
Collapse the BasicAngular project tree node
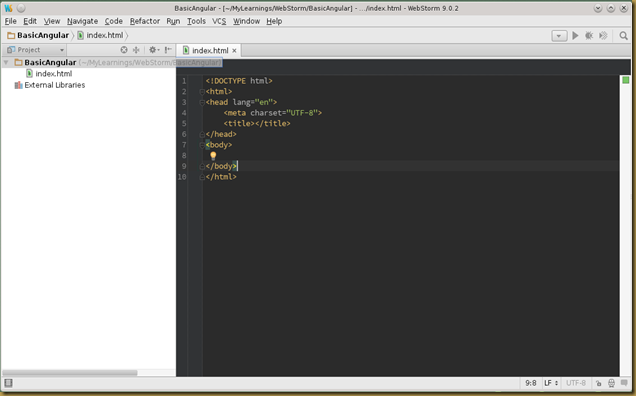[6, 62]
